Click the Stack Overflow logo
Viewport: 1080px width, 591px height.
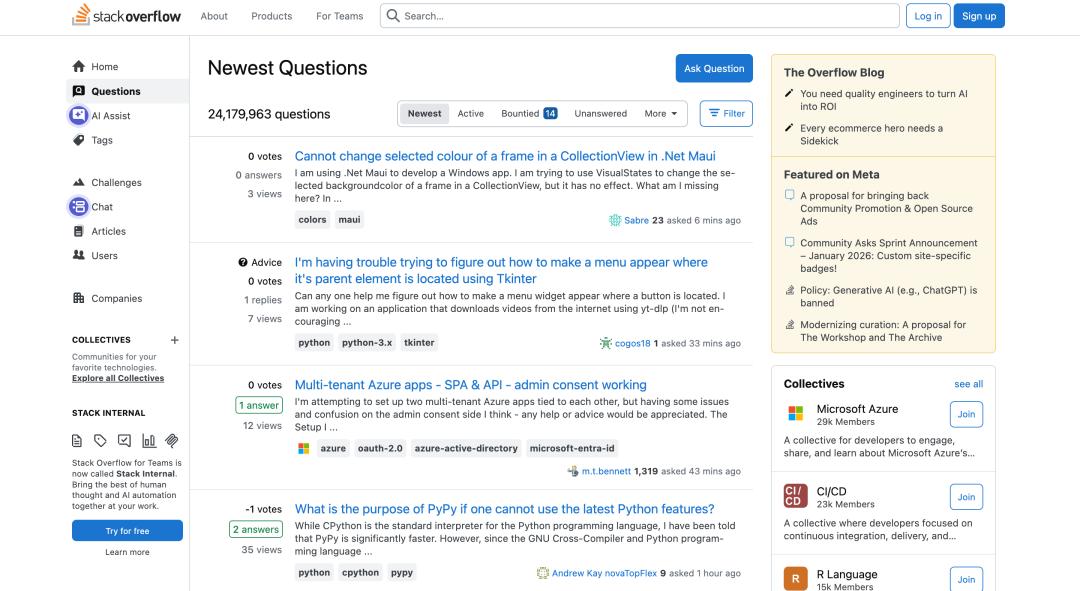point(127,16)
